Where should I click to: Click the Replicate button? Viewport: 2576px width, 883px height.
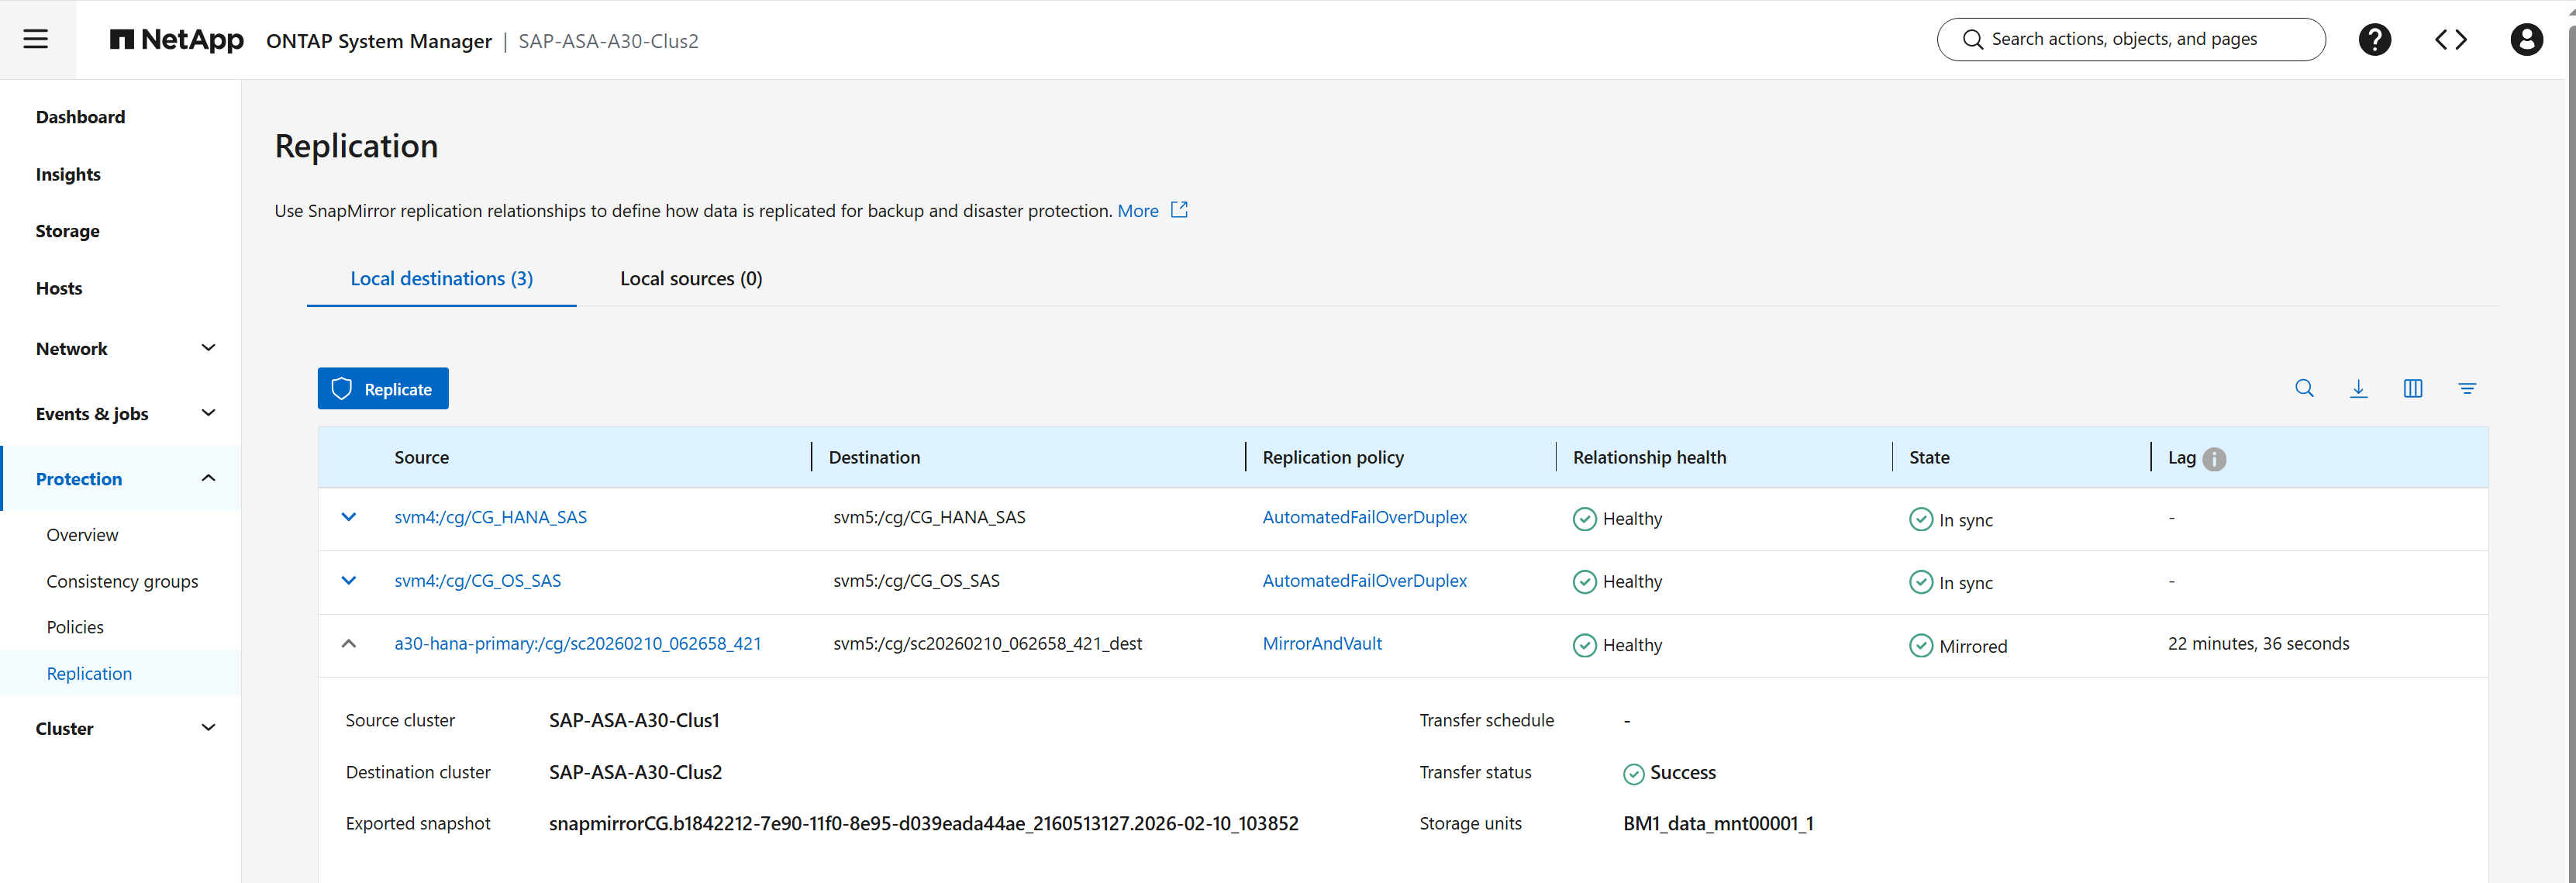tap(383, 388)
